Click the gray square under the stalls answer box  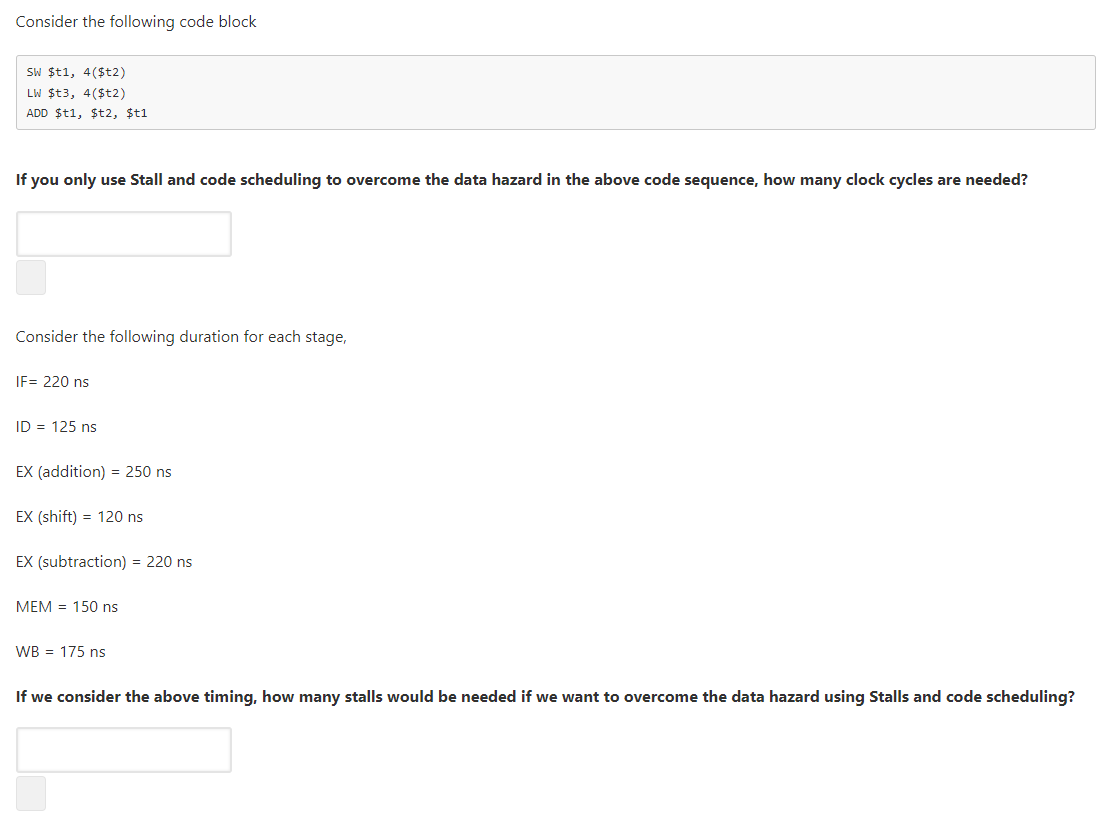click(x=31, y=794)
